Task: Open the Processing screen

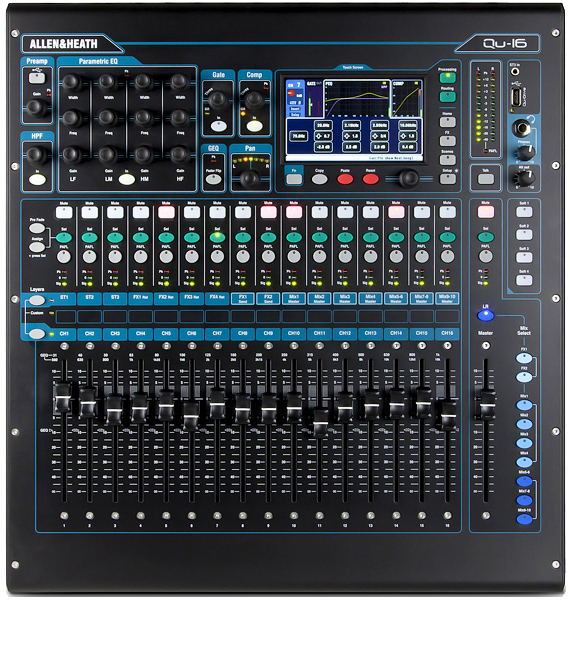Action: 448,77
